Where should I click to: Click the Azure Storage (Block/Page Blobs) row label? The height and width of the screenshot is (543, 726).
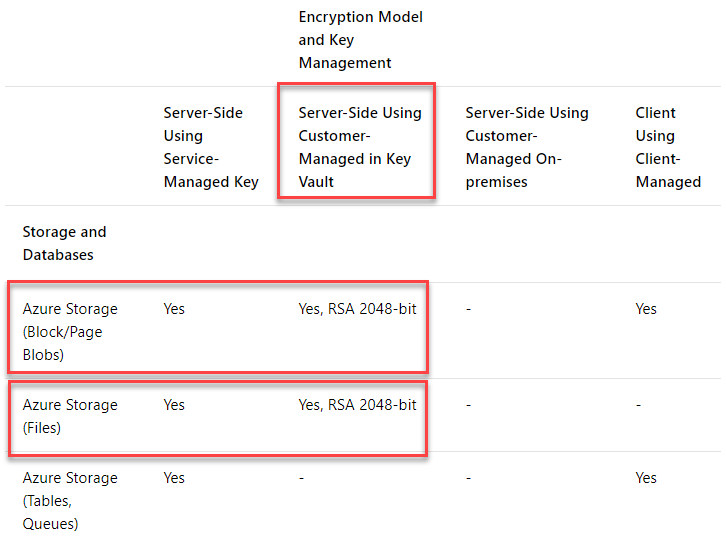[70, 332]
